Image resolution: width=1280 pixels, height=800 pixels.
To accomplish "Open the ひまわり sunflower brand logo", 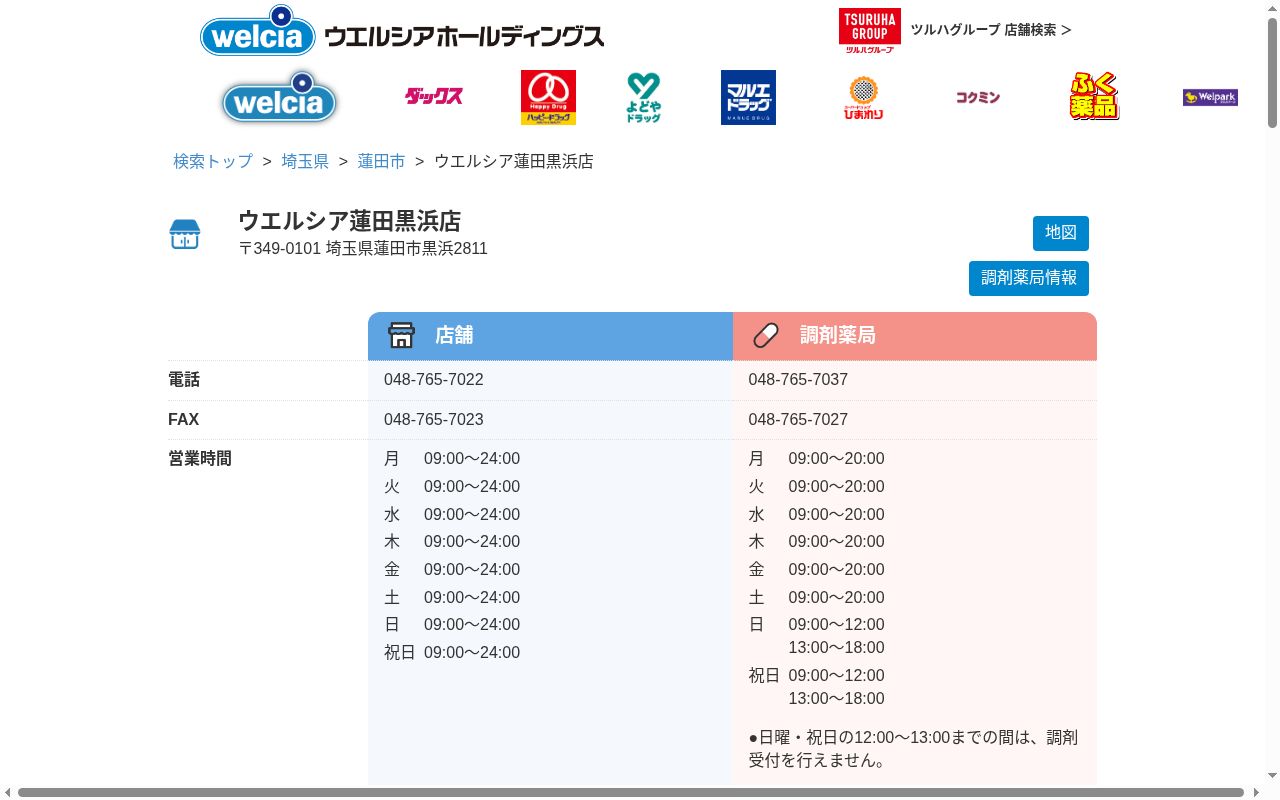I will 863,97.
